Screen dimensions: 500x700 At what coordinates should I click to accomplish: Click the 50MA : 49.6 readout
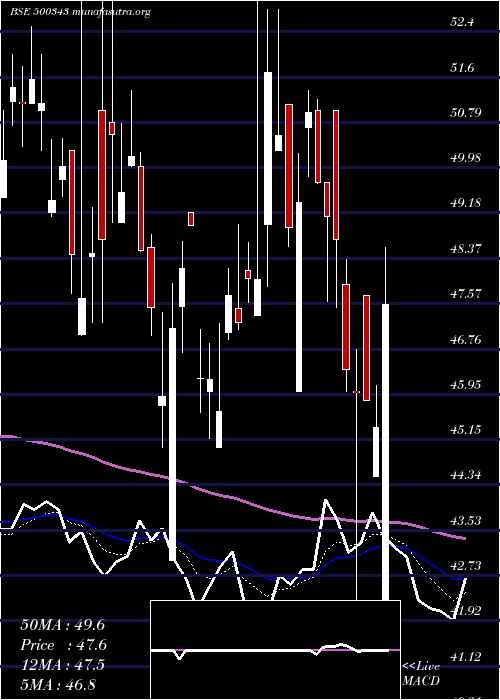[62, 625]
